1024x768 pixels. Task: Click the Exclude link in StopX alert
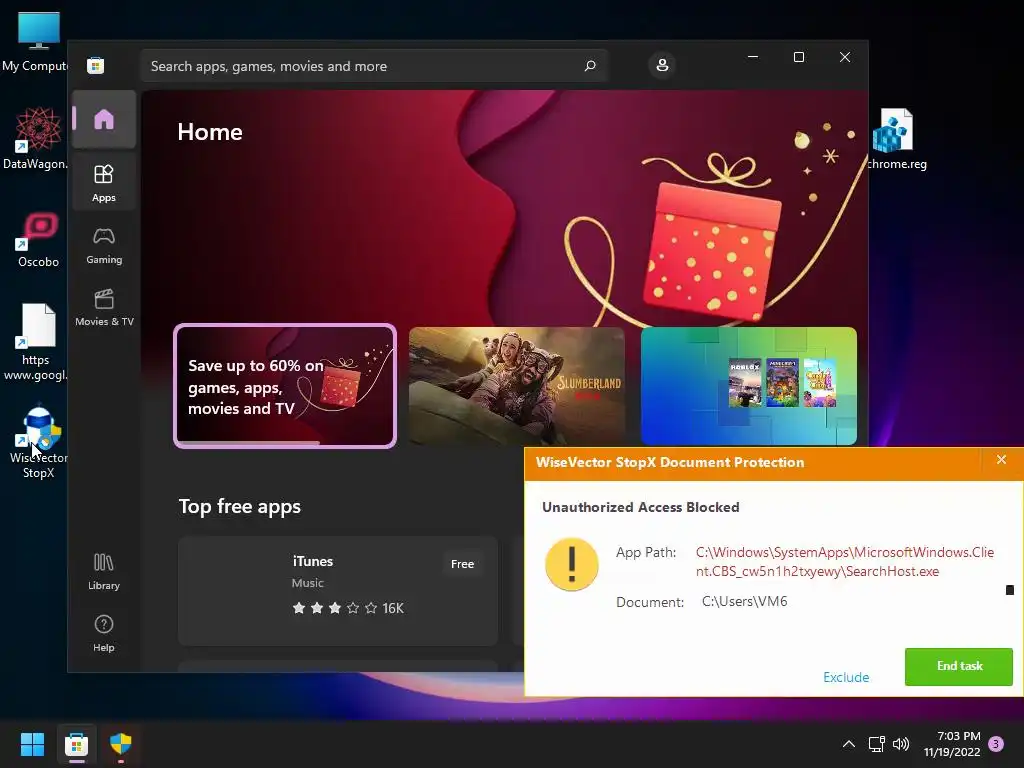[x=846, y=677]
